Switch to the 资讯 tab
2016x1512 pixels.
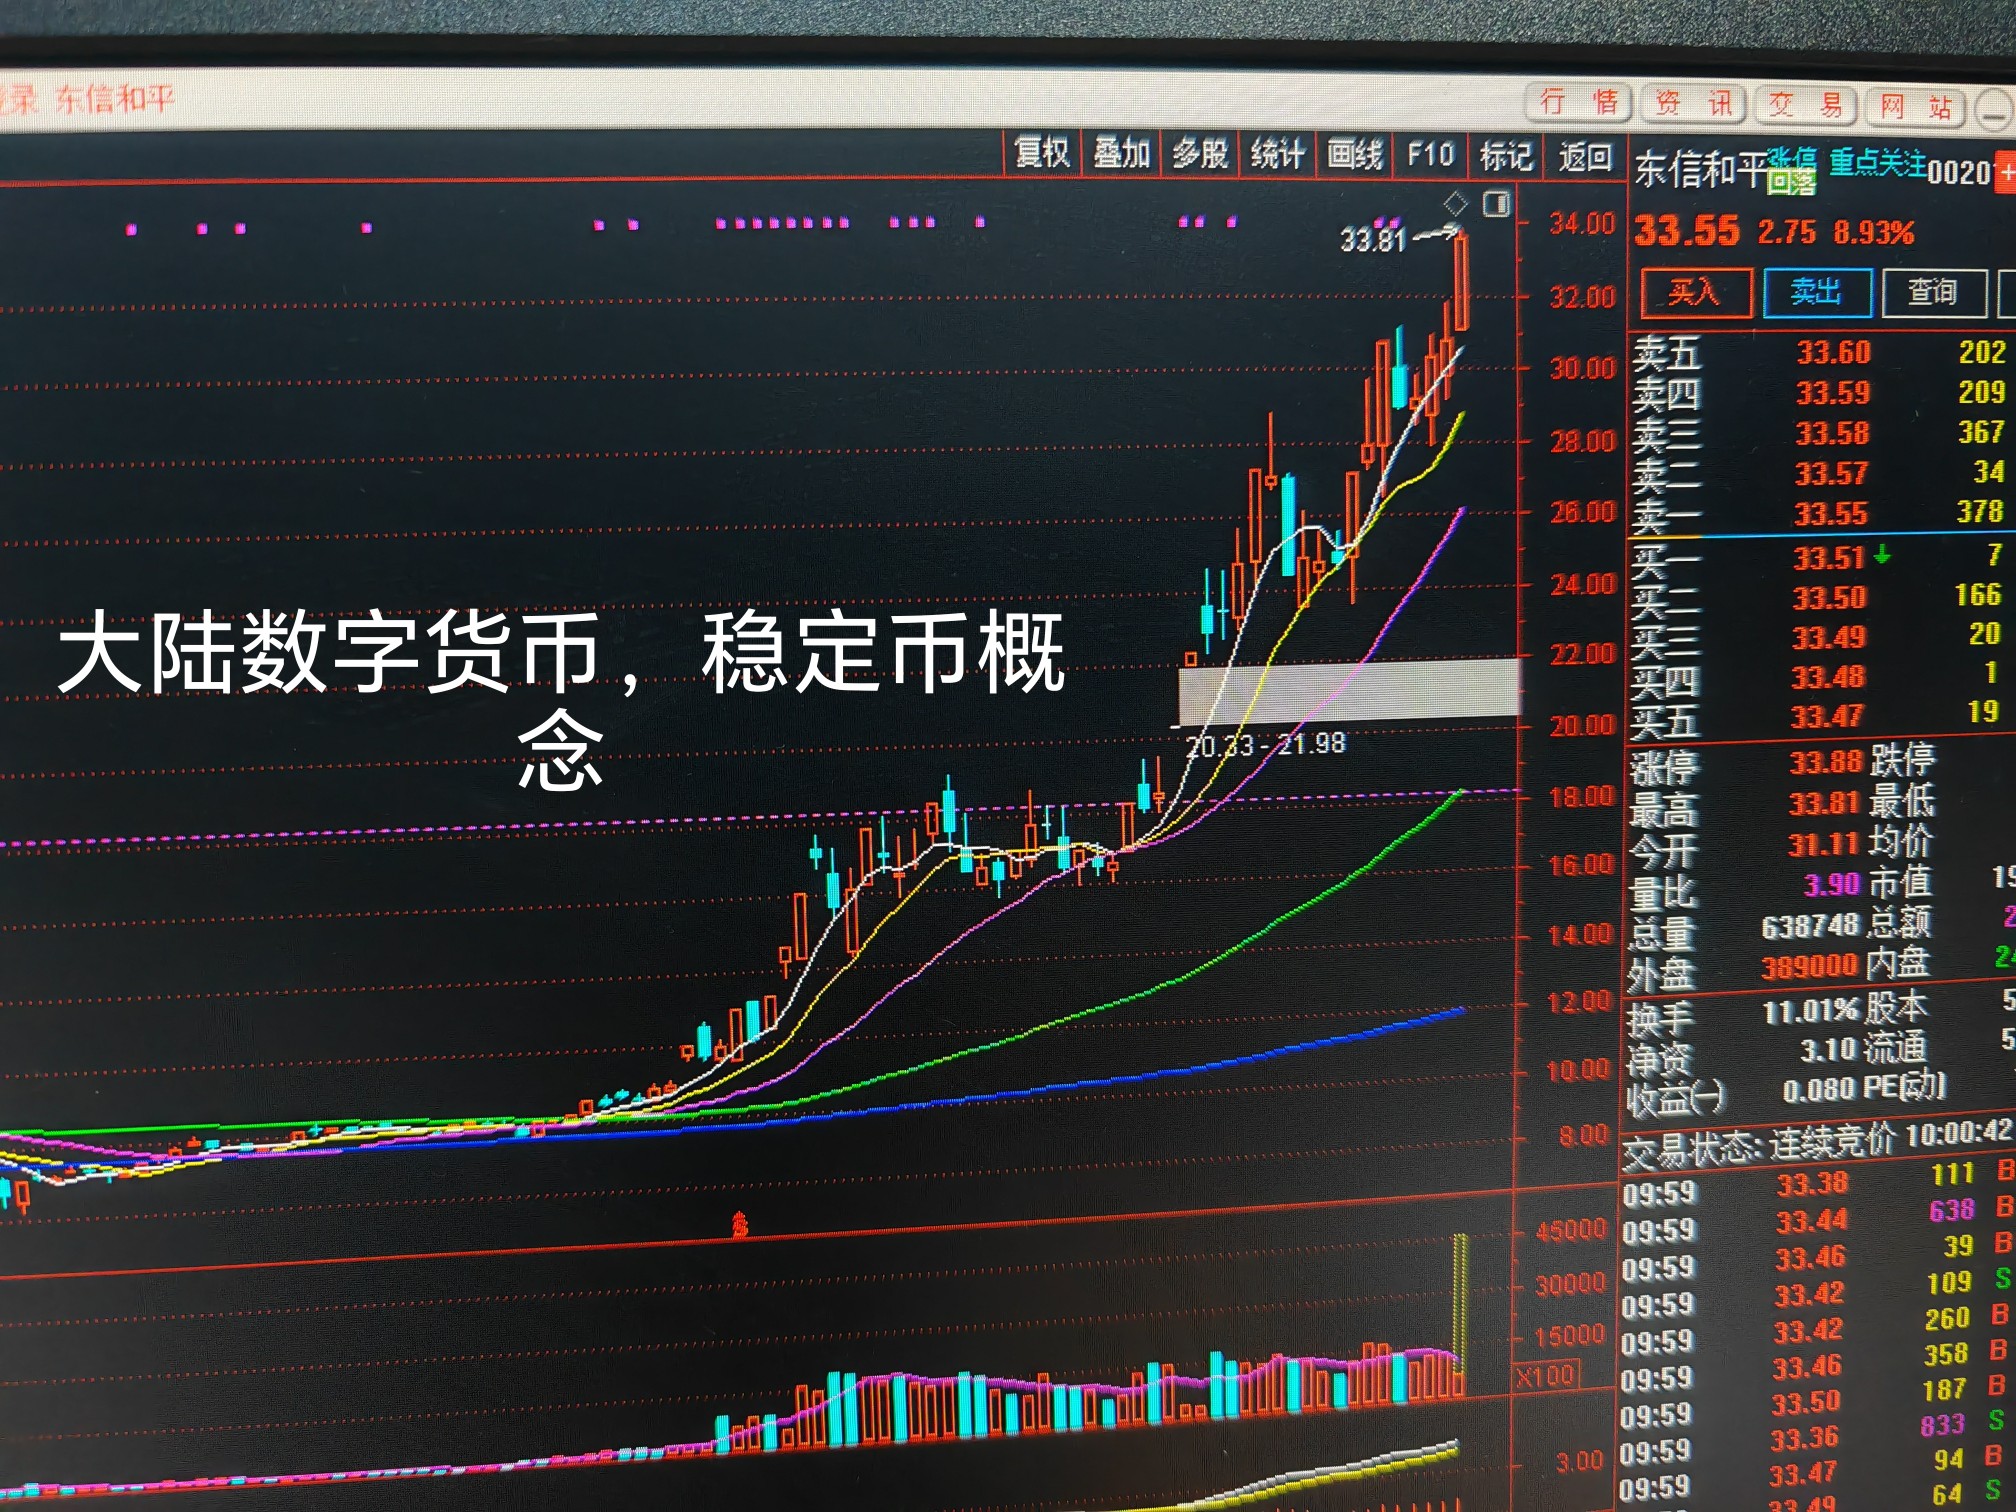click(1692, 103)
